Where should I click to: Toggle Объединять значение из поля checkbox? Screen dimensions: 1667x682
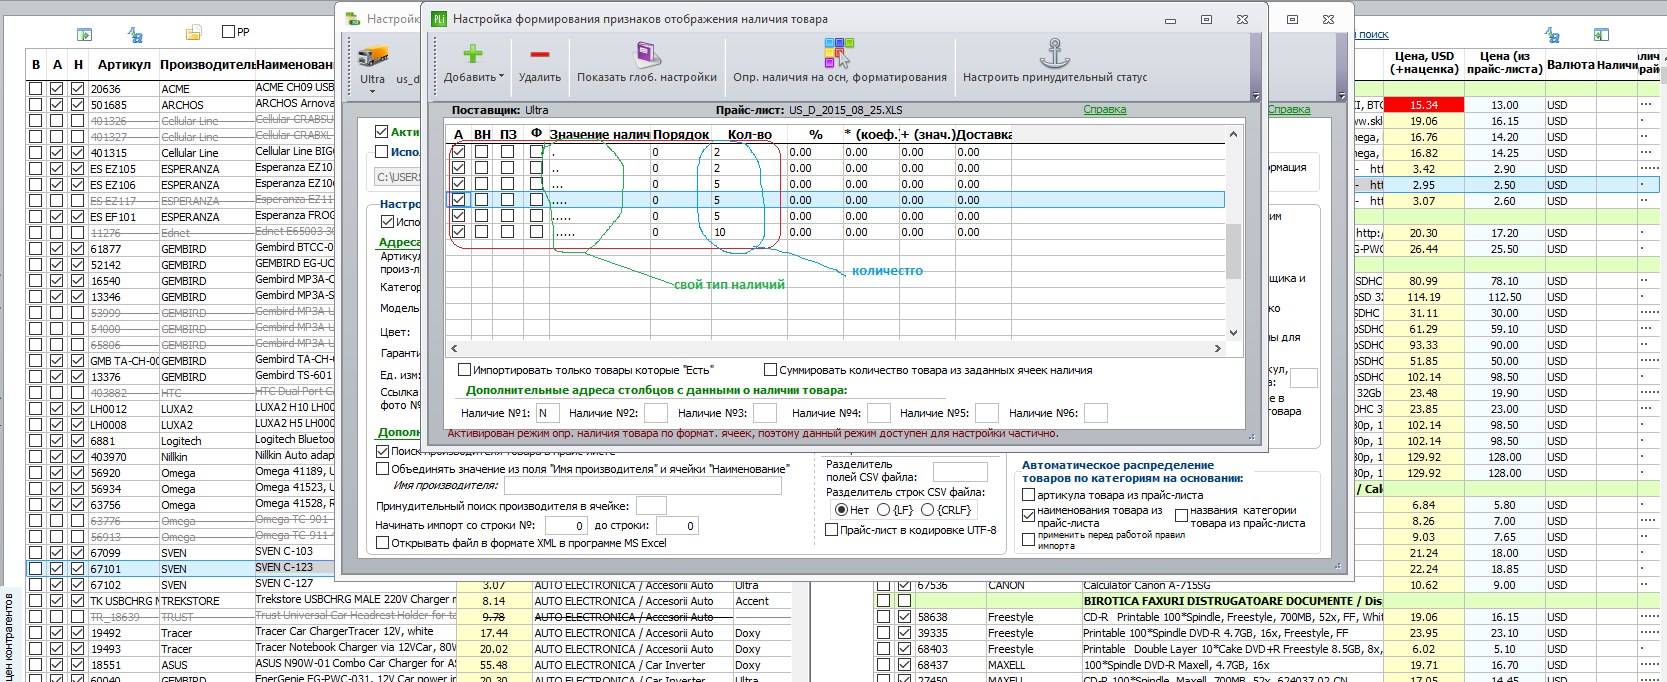click(x=382, y=468)
